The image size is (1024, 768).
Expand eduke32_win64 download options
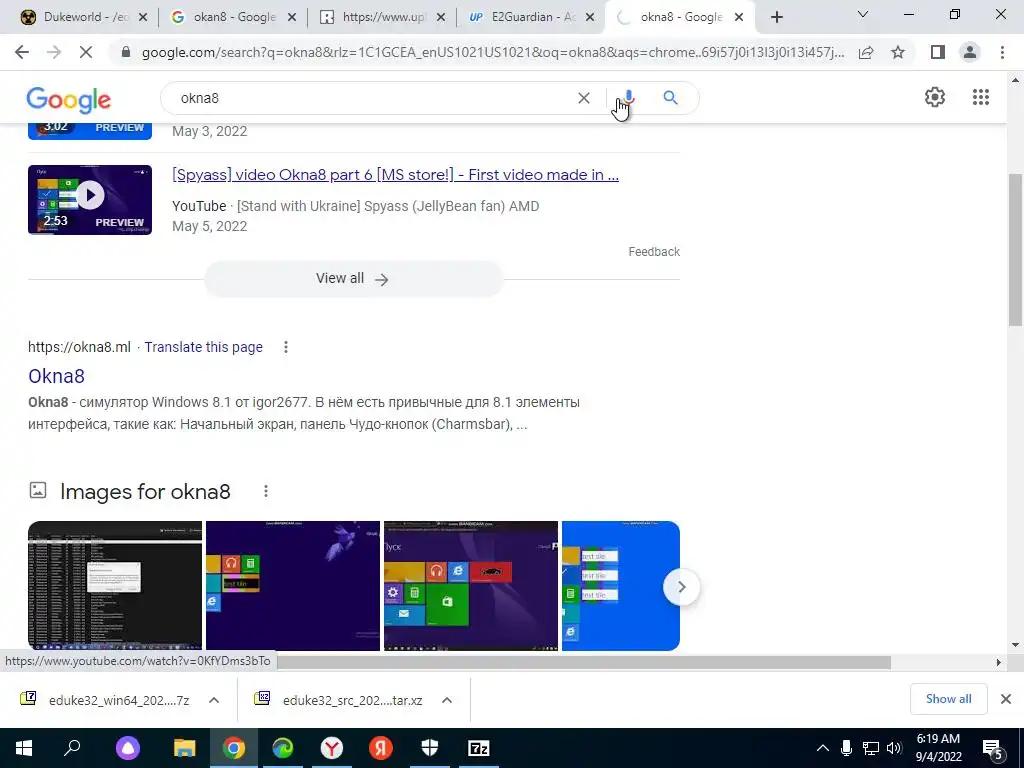coord(214,700)
